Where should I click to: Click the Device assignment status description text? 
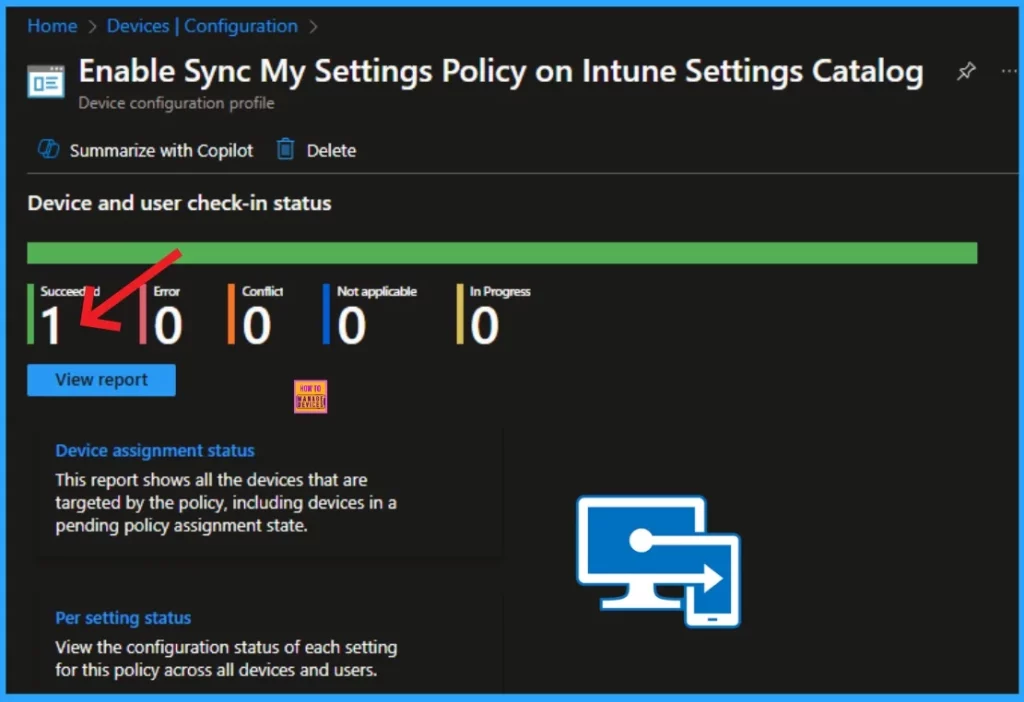click(x=226, y=503)
